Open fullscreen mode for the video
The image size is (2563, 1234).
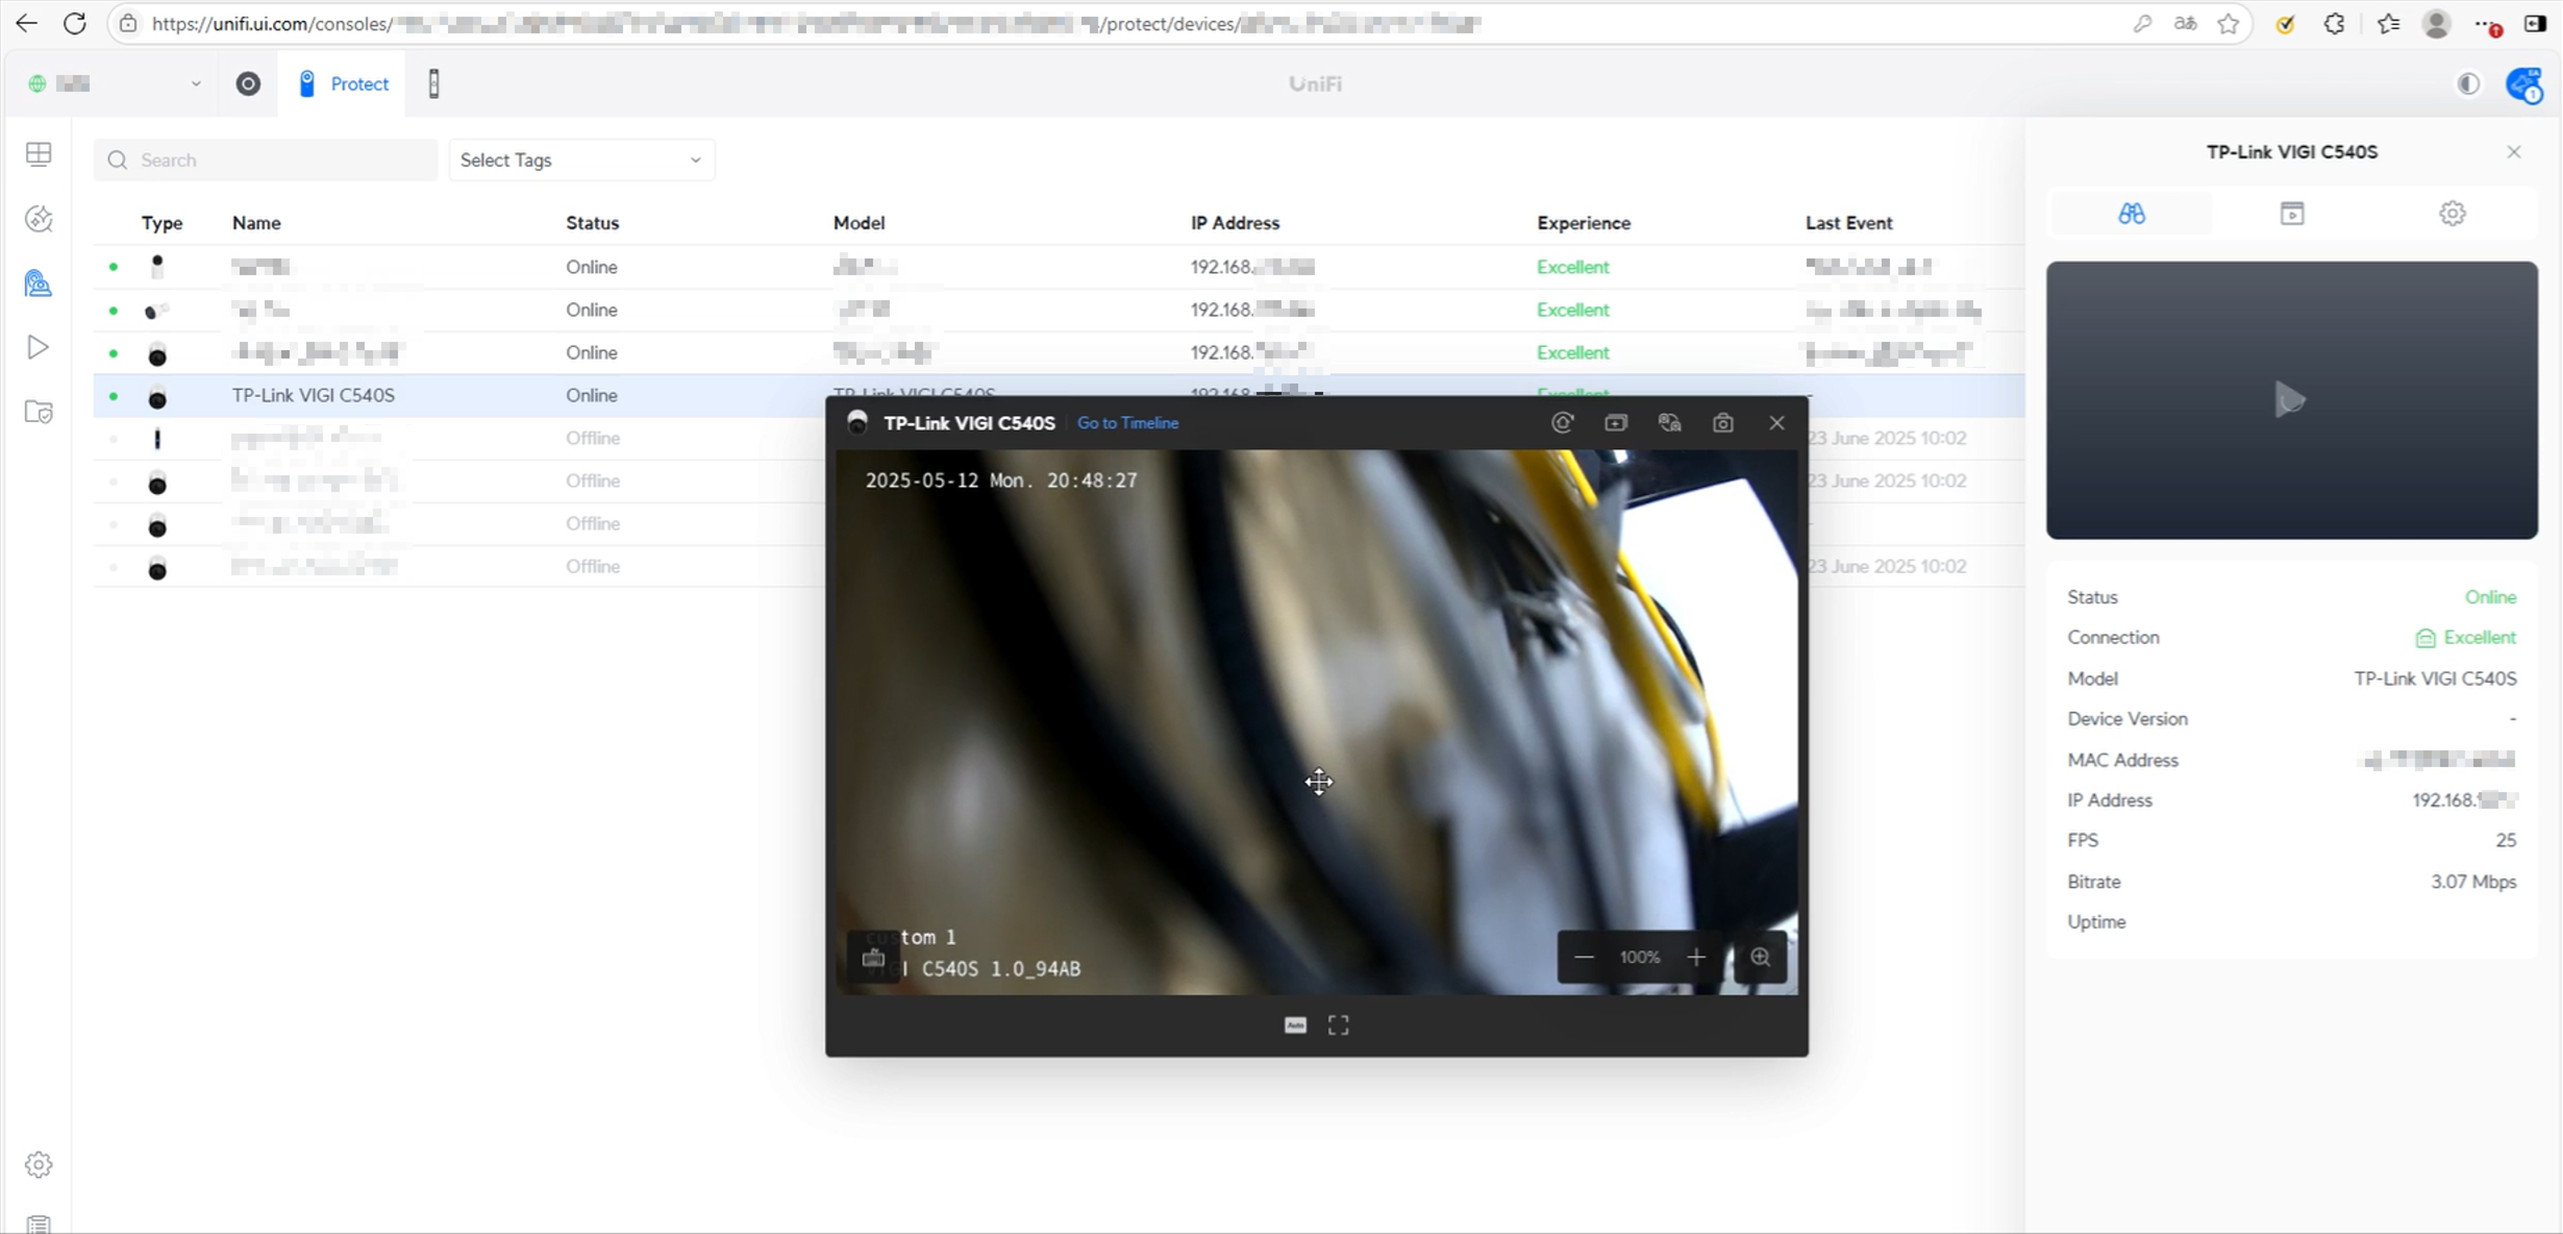[1339, 1025]
